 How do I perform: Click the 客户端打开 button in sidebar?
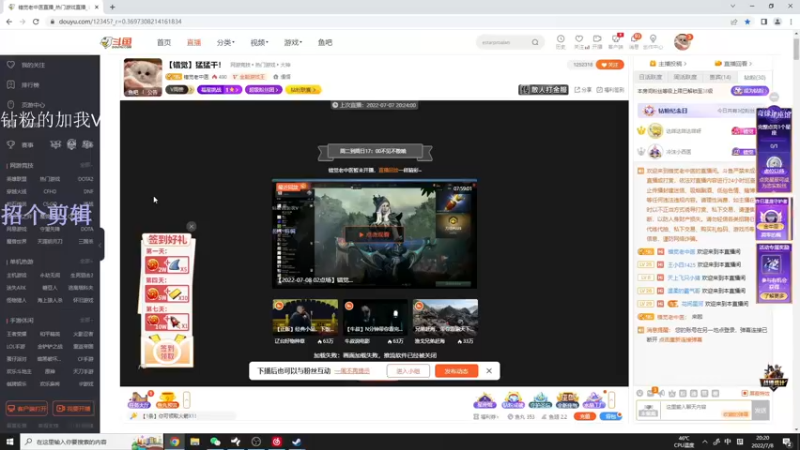[x=27, y=409]
